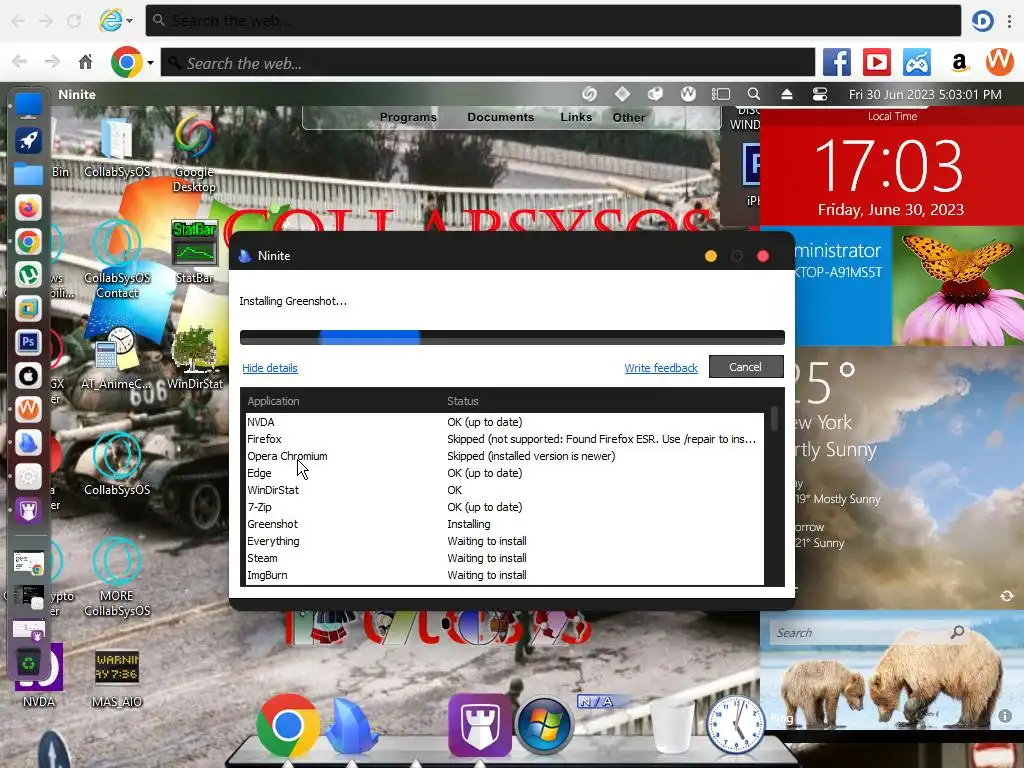The height and width of the screenshot is (768, 1024).
Task: Open the YouTube shortcut icon
Action: (876, 63)
